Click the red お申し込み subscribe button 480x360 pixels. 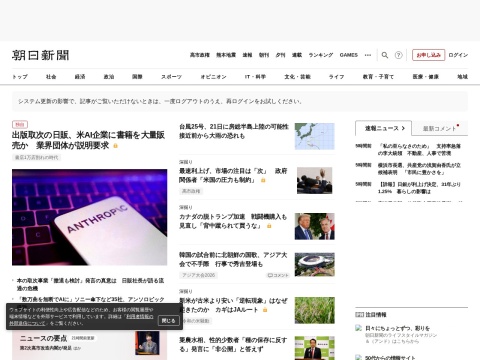[428, 55]
